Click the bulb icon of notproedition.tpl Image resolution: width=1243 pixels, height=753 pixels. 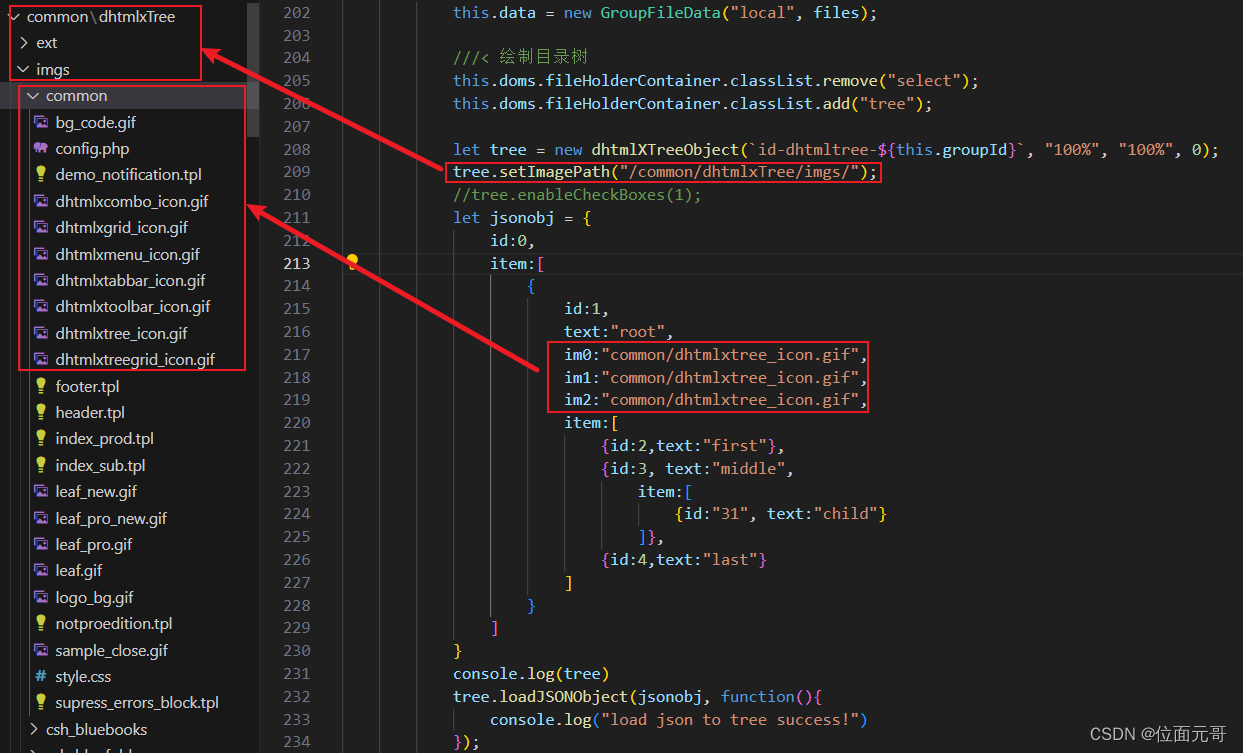coord(41,623)
